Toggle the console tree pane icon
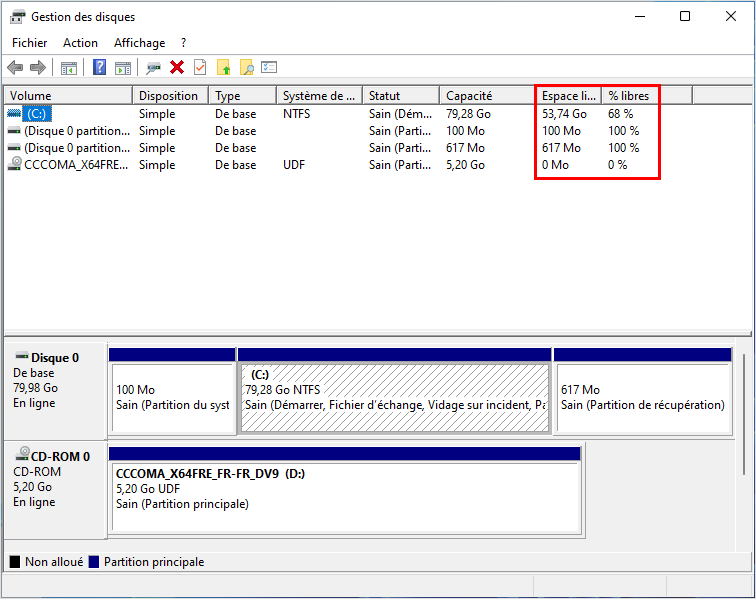This screenshot has height=599, width=756. coord(69,68)
